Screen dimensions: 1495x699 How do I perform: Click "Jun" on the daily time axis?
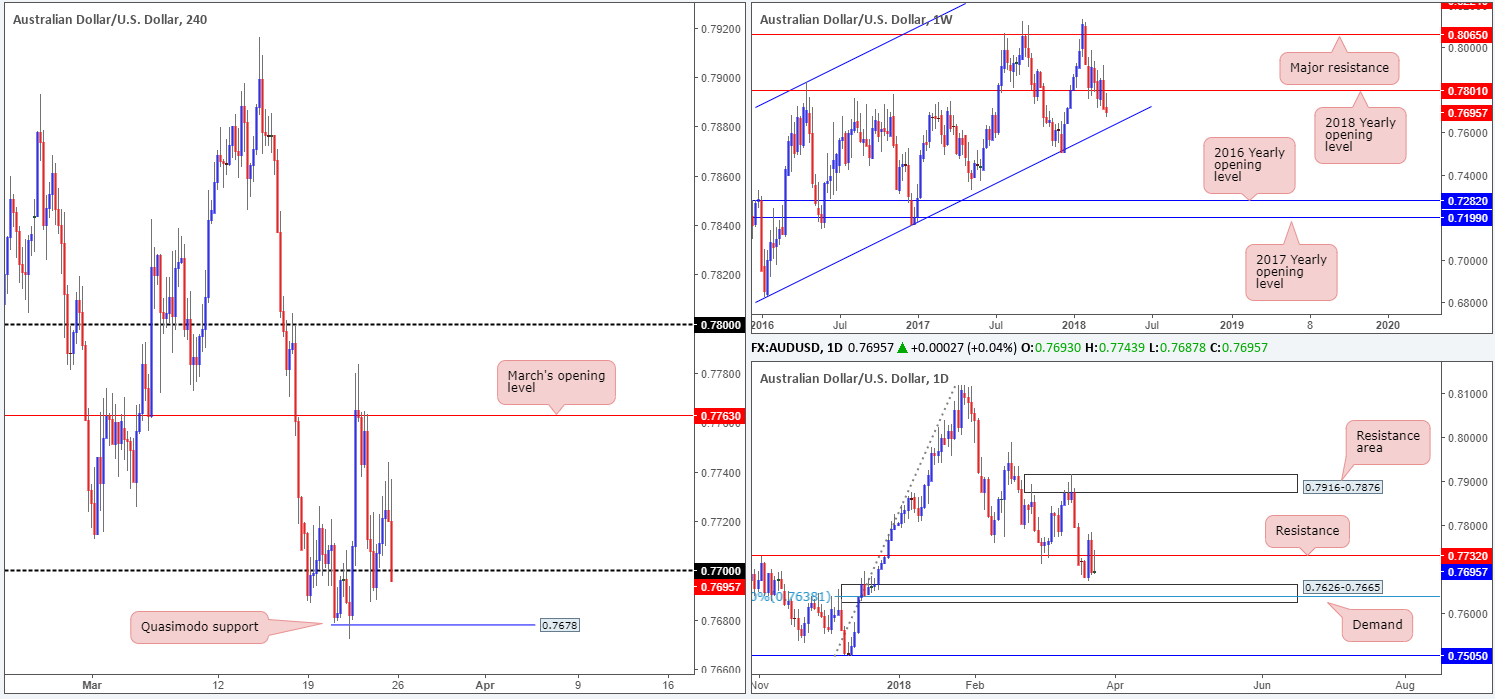(1262, 685)
